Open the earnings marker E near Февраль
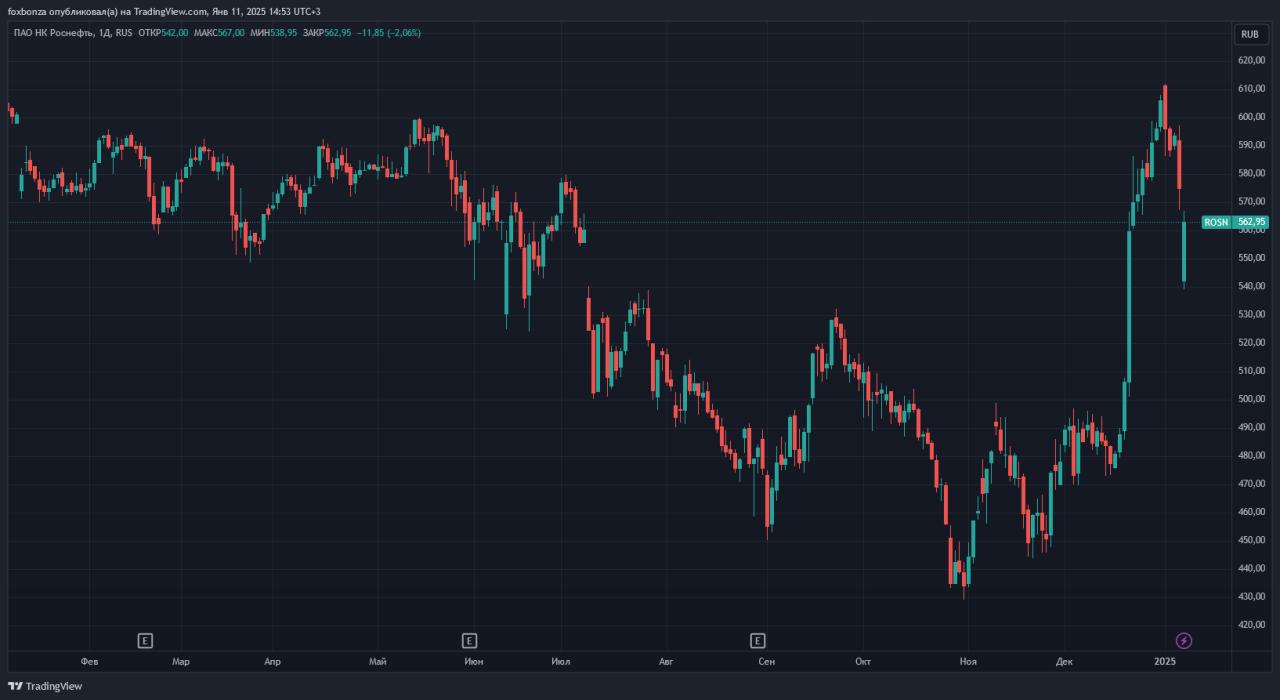 pyautogui.click(x=145, y=640)
